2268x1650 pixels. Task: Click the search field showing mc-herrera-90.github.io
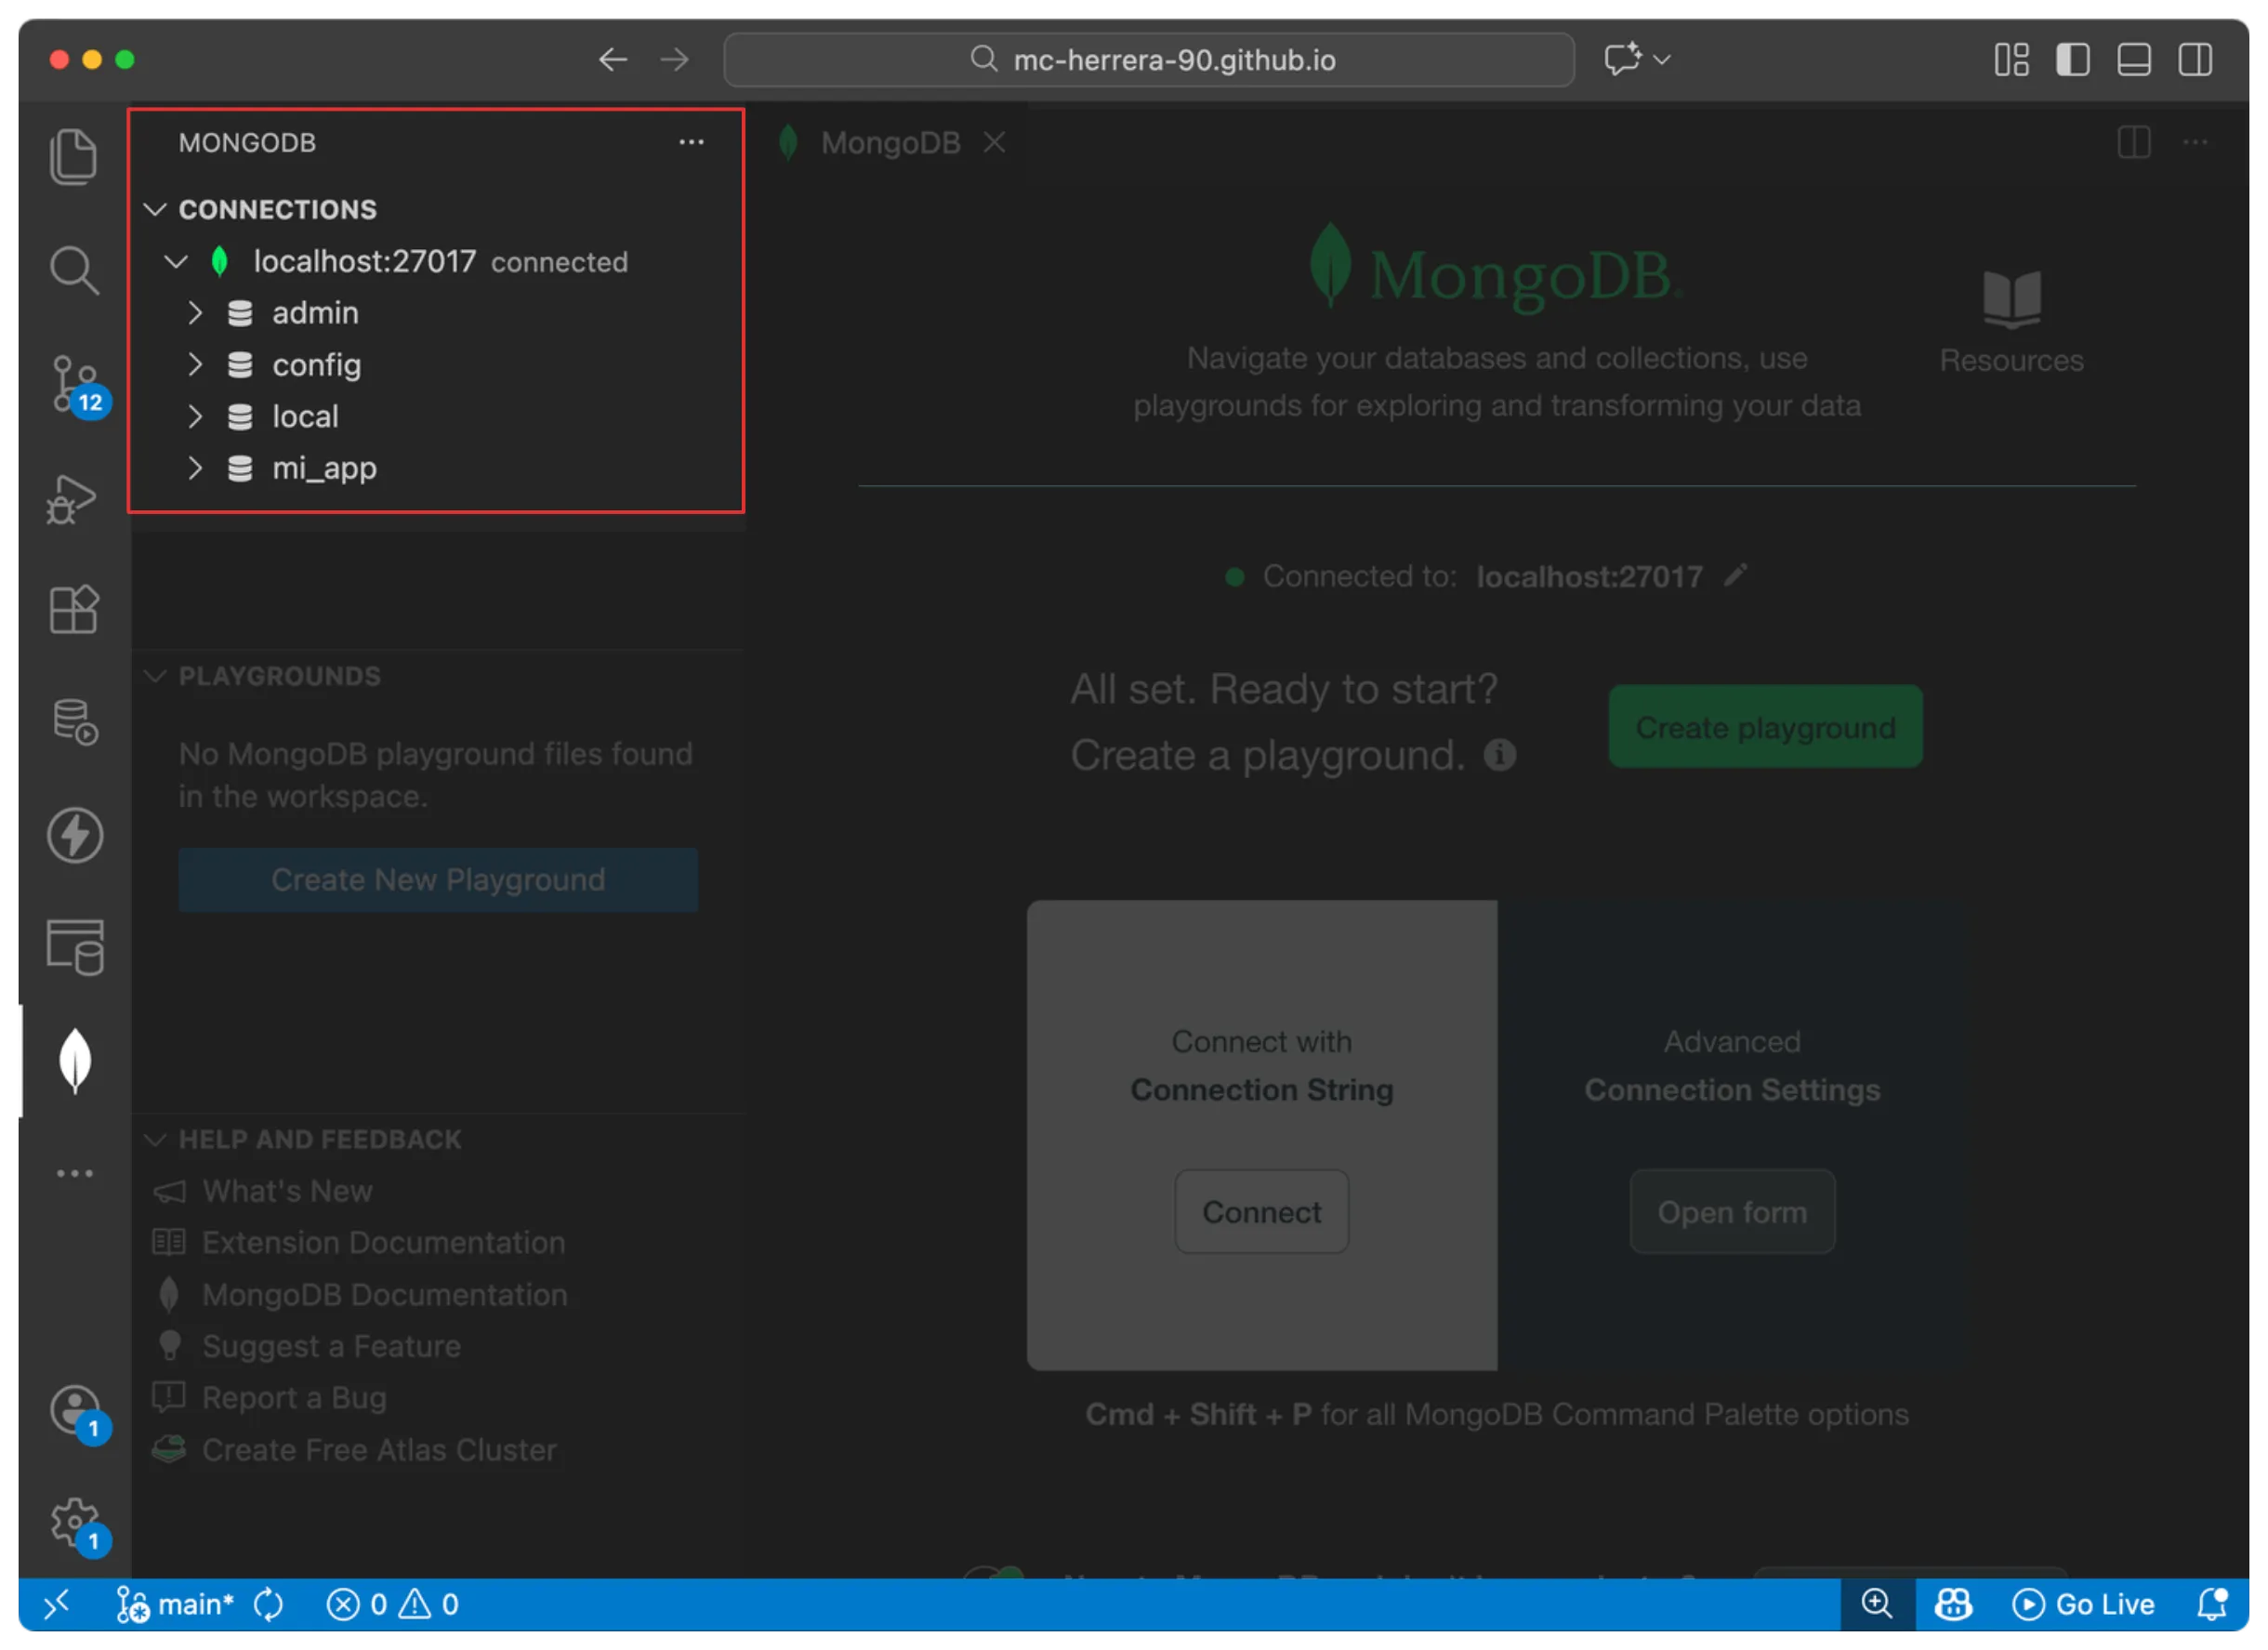(1149, 60)
